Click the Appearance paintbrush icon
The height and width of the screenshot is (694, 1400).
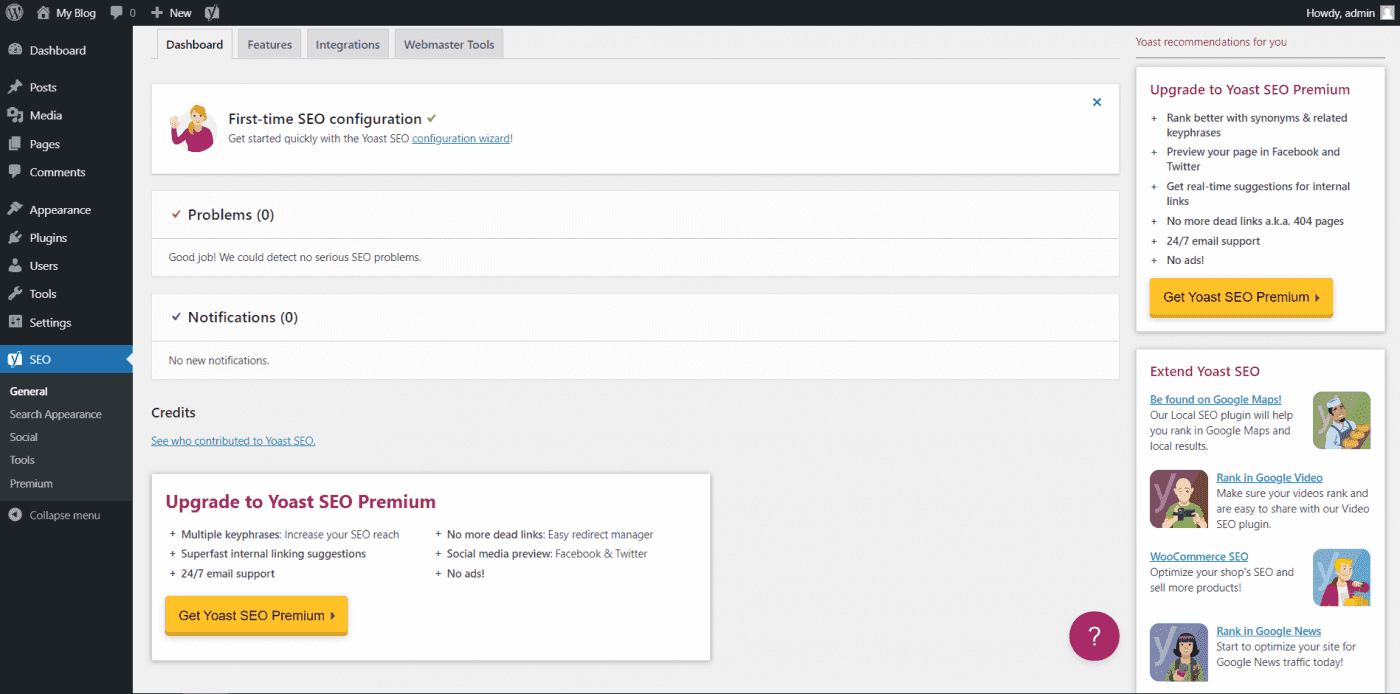click(15, 210)
